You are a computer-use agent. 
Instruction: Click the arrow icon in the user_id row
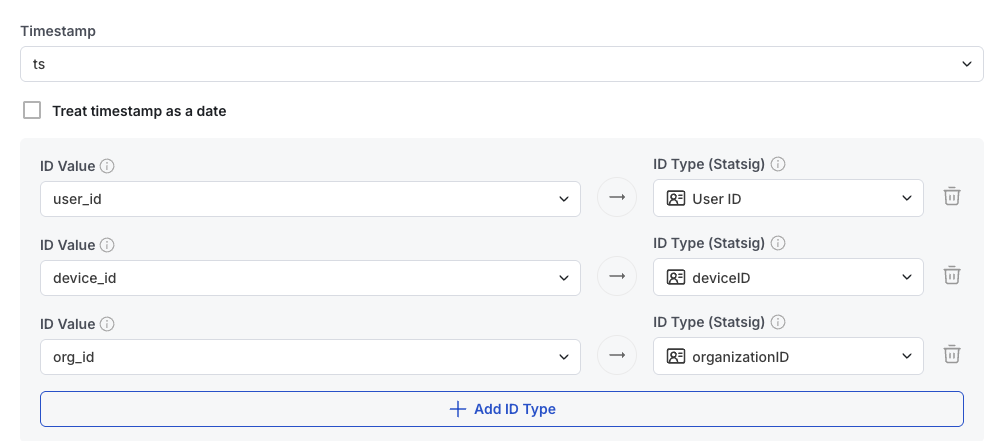[617, 198]
